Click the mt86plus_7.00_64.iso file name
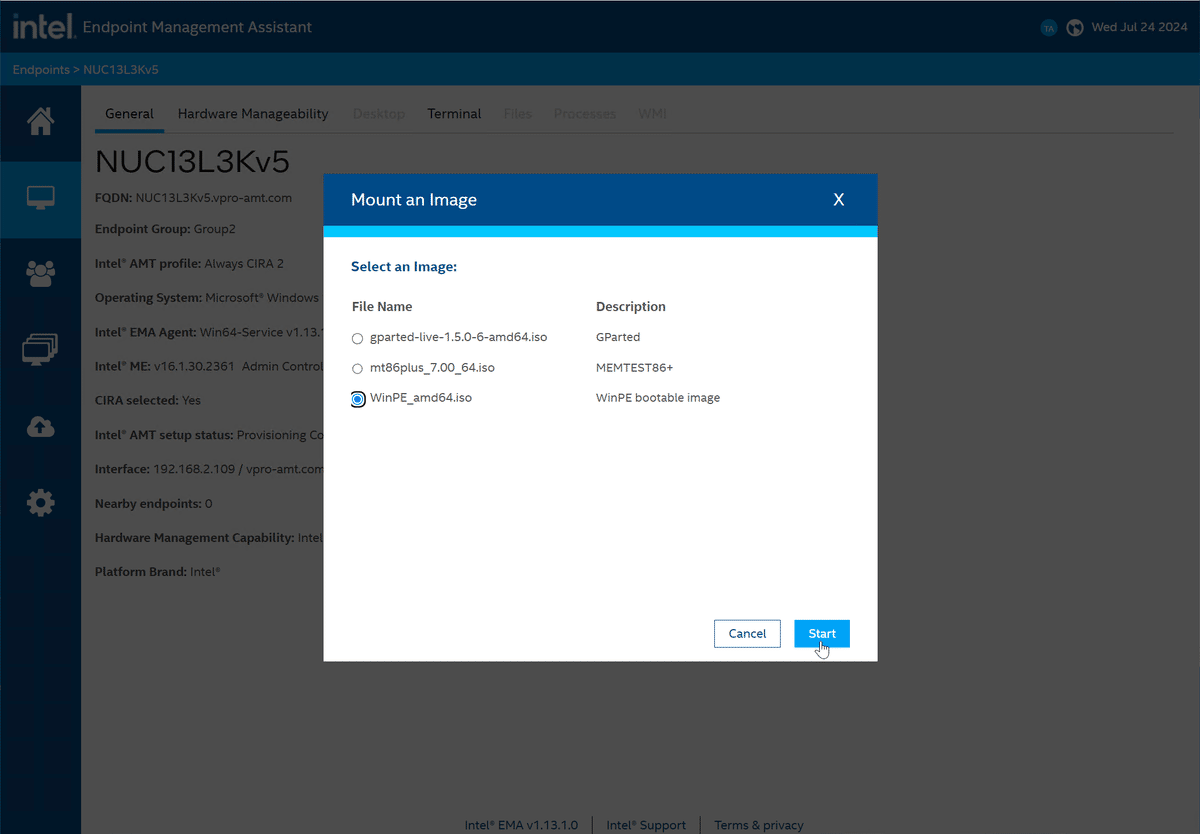The image size is (1200, 834). pos(432,368)
